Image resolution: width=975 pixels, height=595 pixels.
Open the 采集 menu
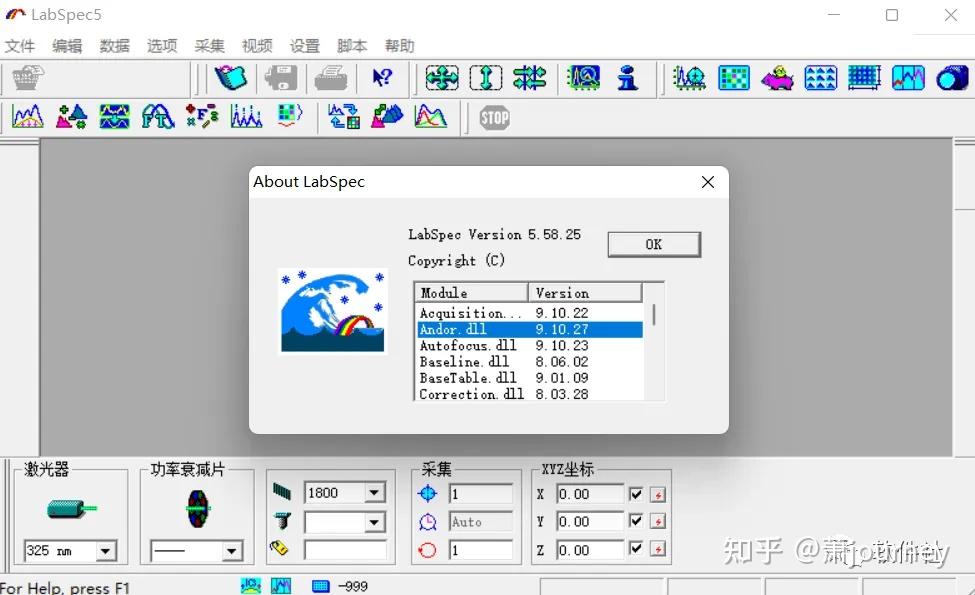pyautogui.click(x=209, y=45)
